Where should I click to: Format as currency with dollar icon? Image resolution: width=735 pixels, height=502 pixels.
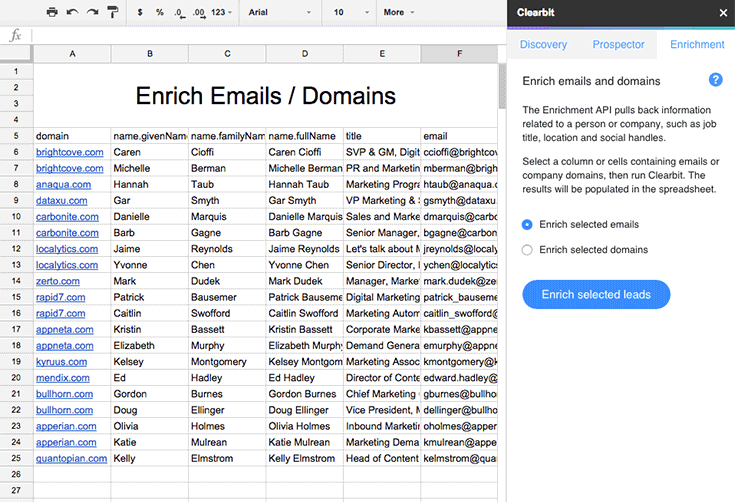[x=140, y=12]
